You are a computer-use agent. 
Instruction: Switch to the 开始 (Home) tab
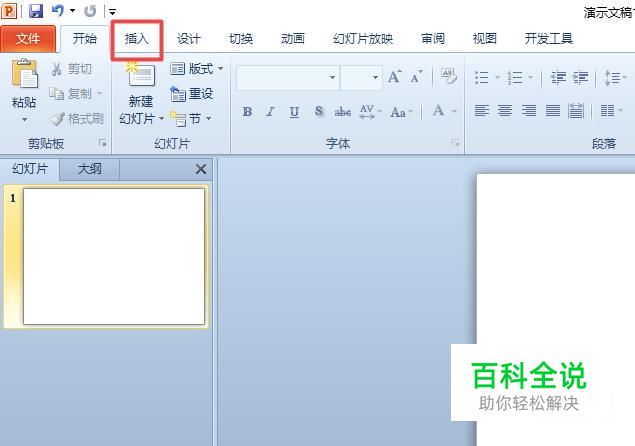click(85, 39)
